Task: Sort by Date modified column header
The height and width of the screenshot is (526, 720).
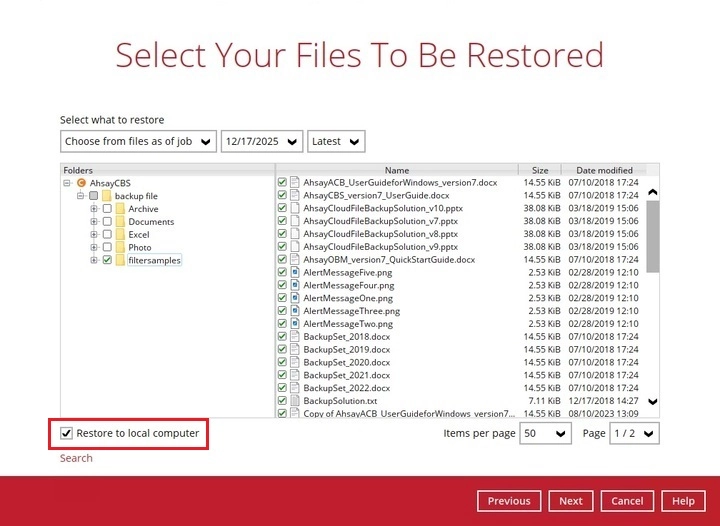Action: click(604, 170)
